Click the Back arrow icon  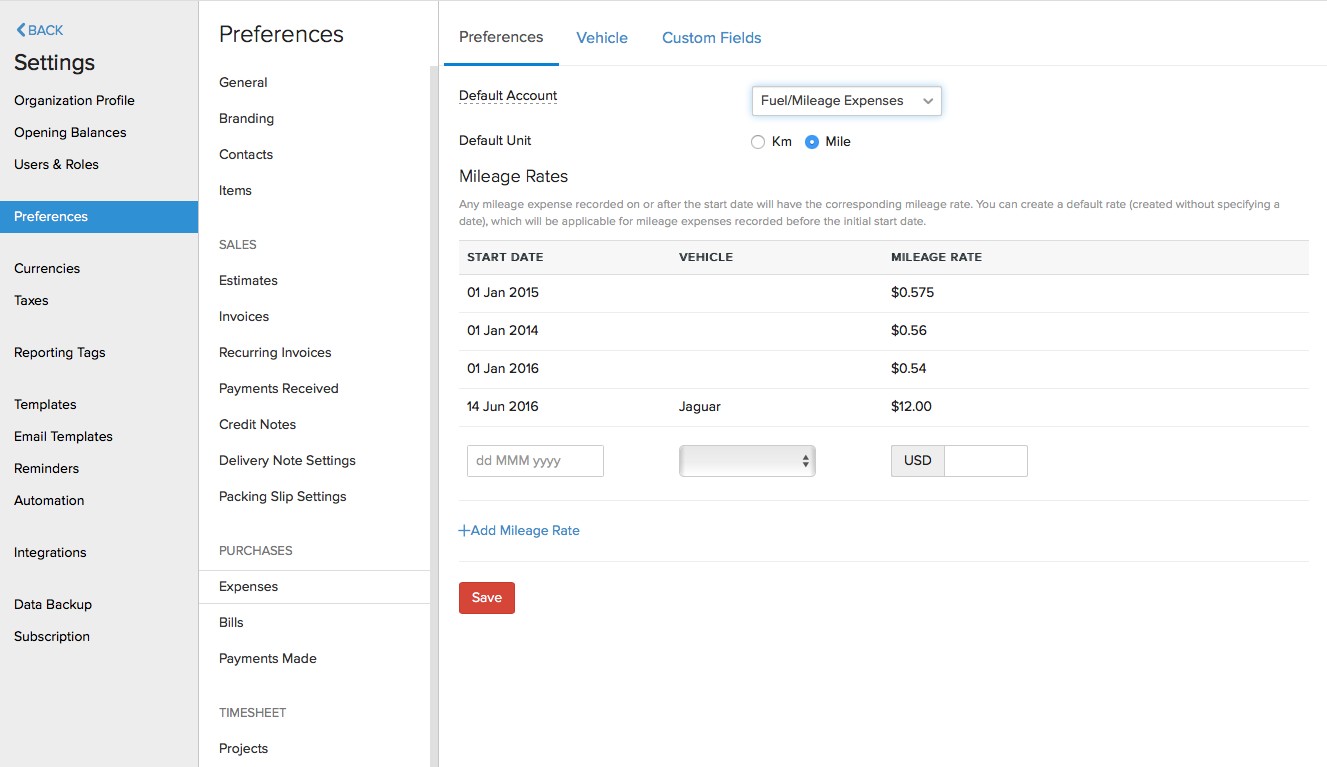point(21,31)
